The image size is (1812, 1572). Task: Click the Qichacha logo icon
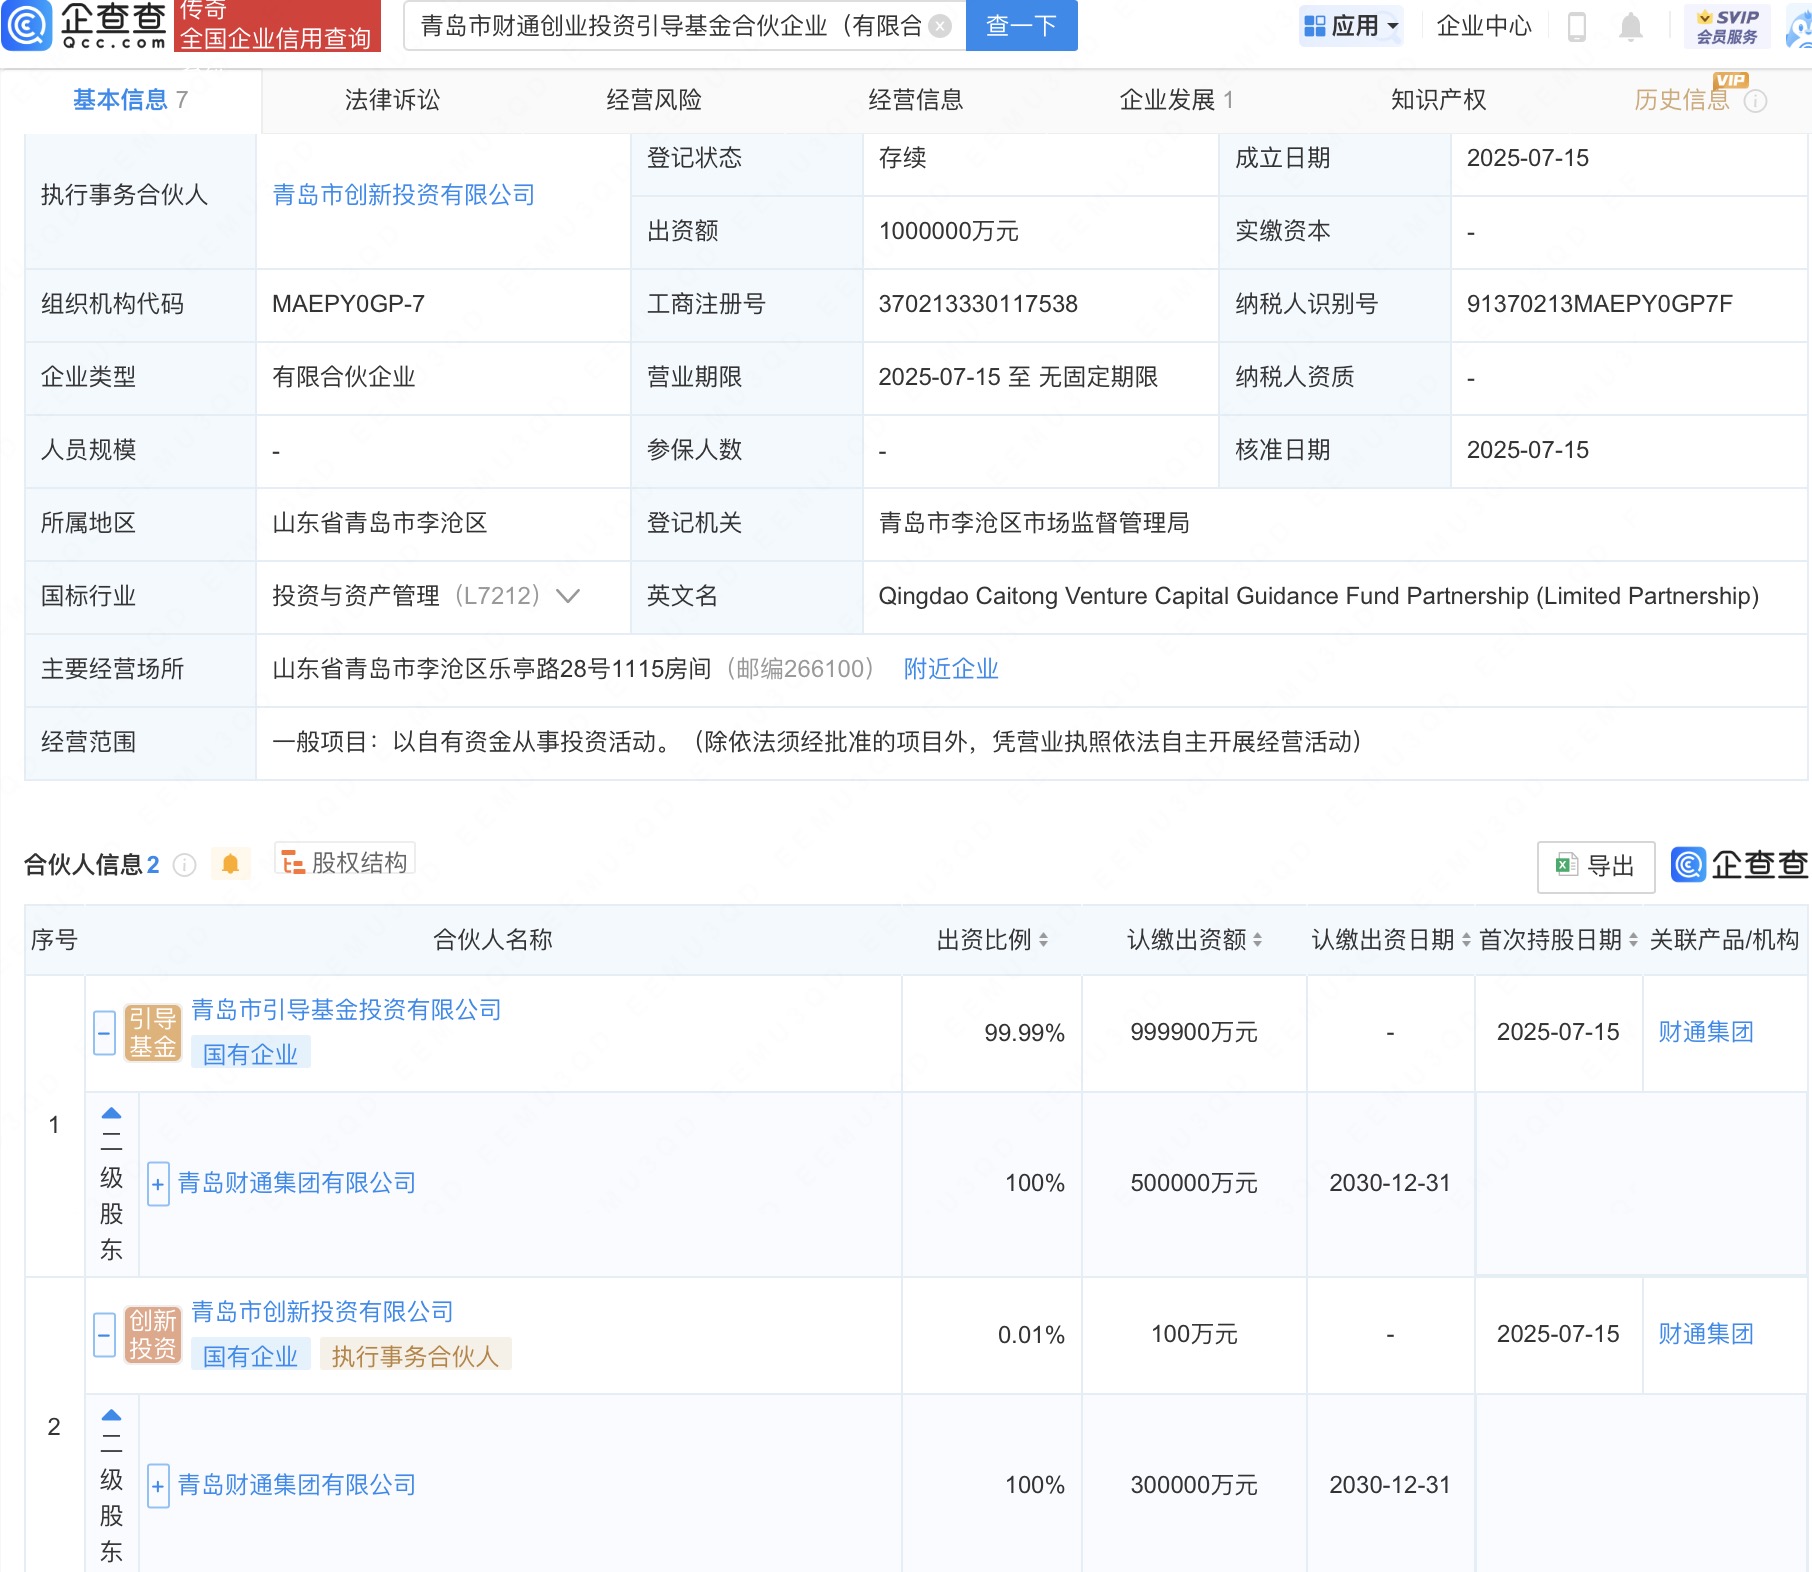click(x=27, y=25)
